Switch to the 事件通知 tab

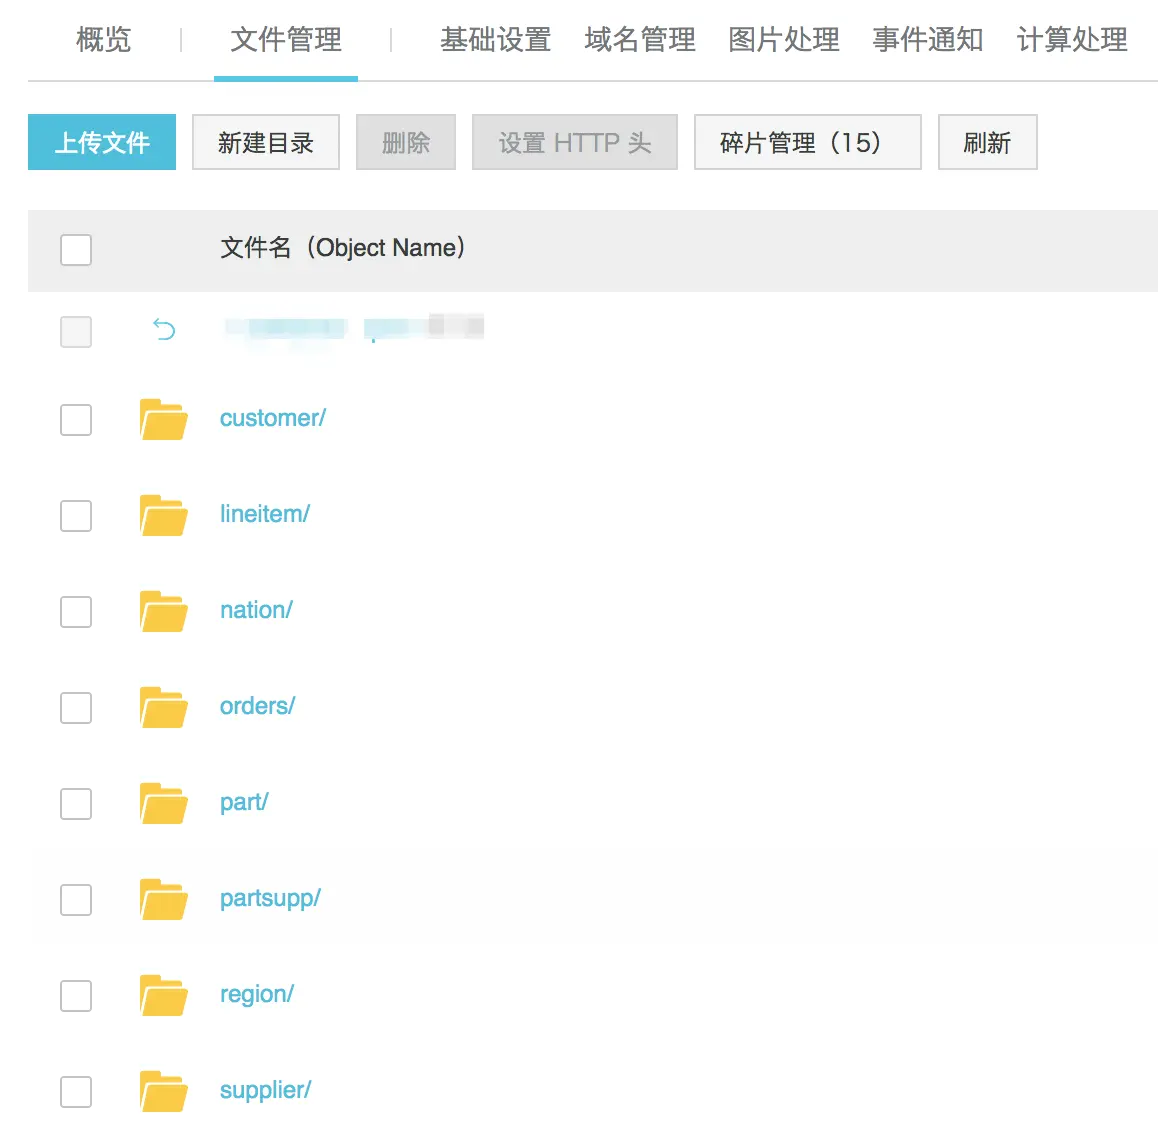928,39
